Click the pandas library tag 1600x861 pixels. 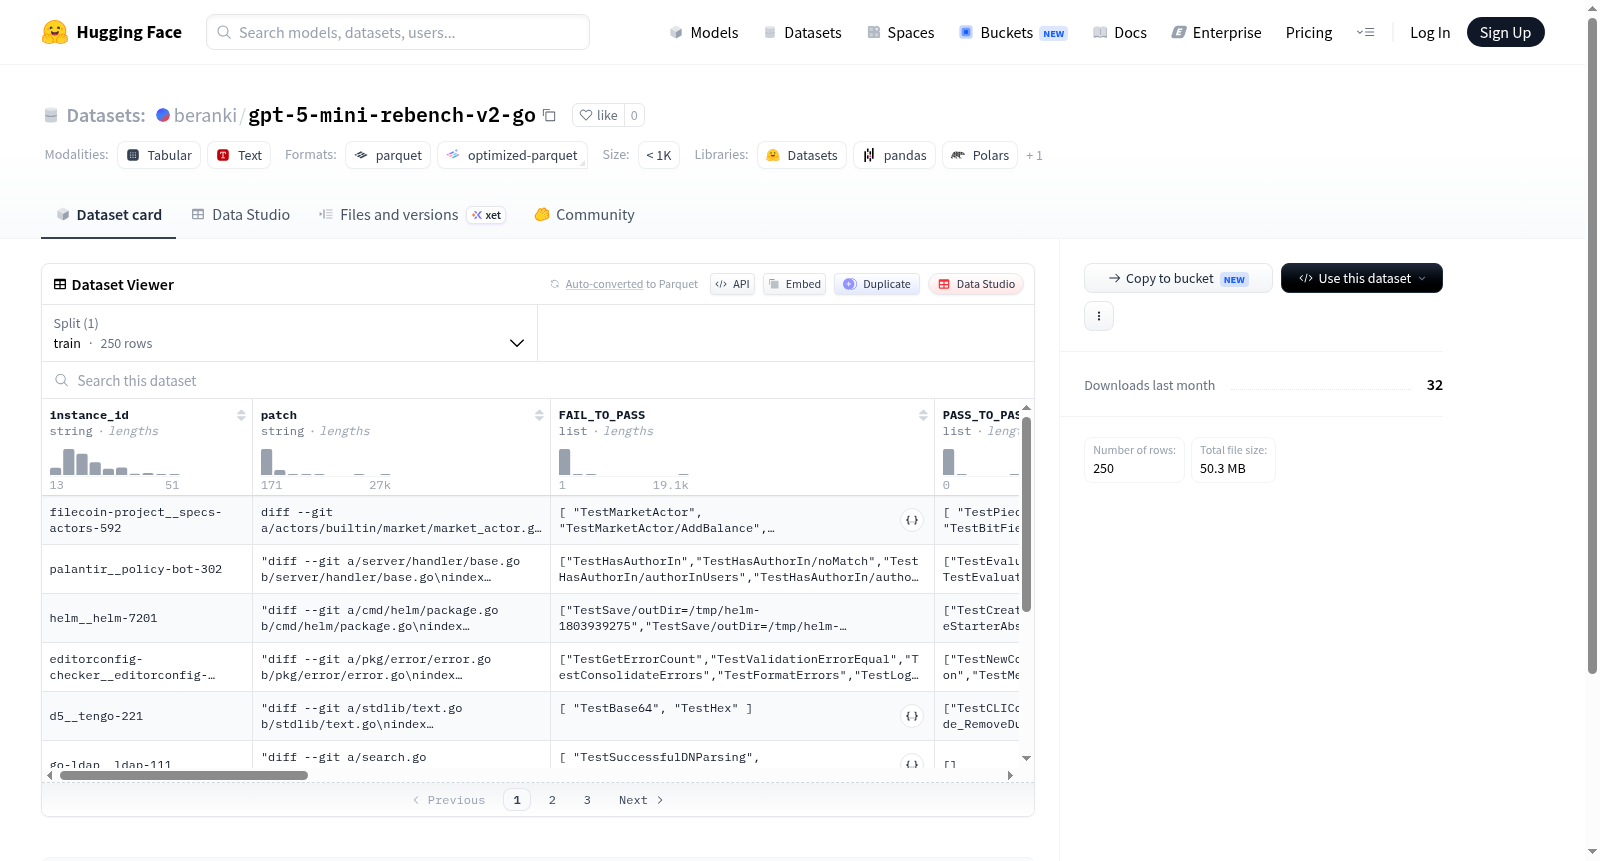(895, 155)
